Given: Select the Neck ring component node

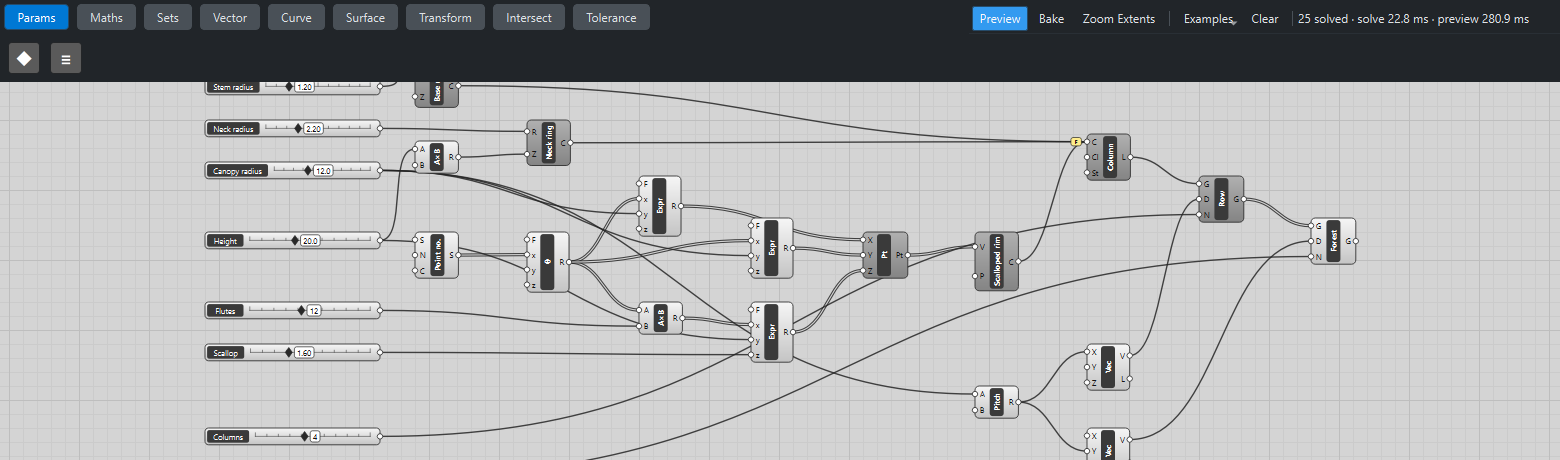Looking at the screenshot, I should click(x=548, y=143).
